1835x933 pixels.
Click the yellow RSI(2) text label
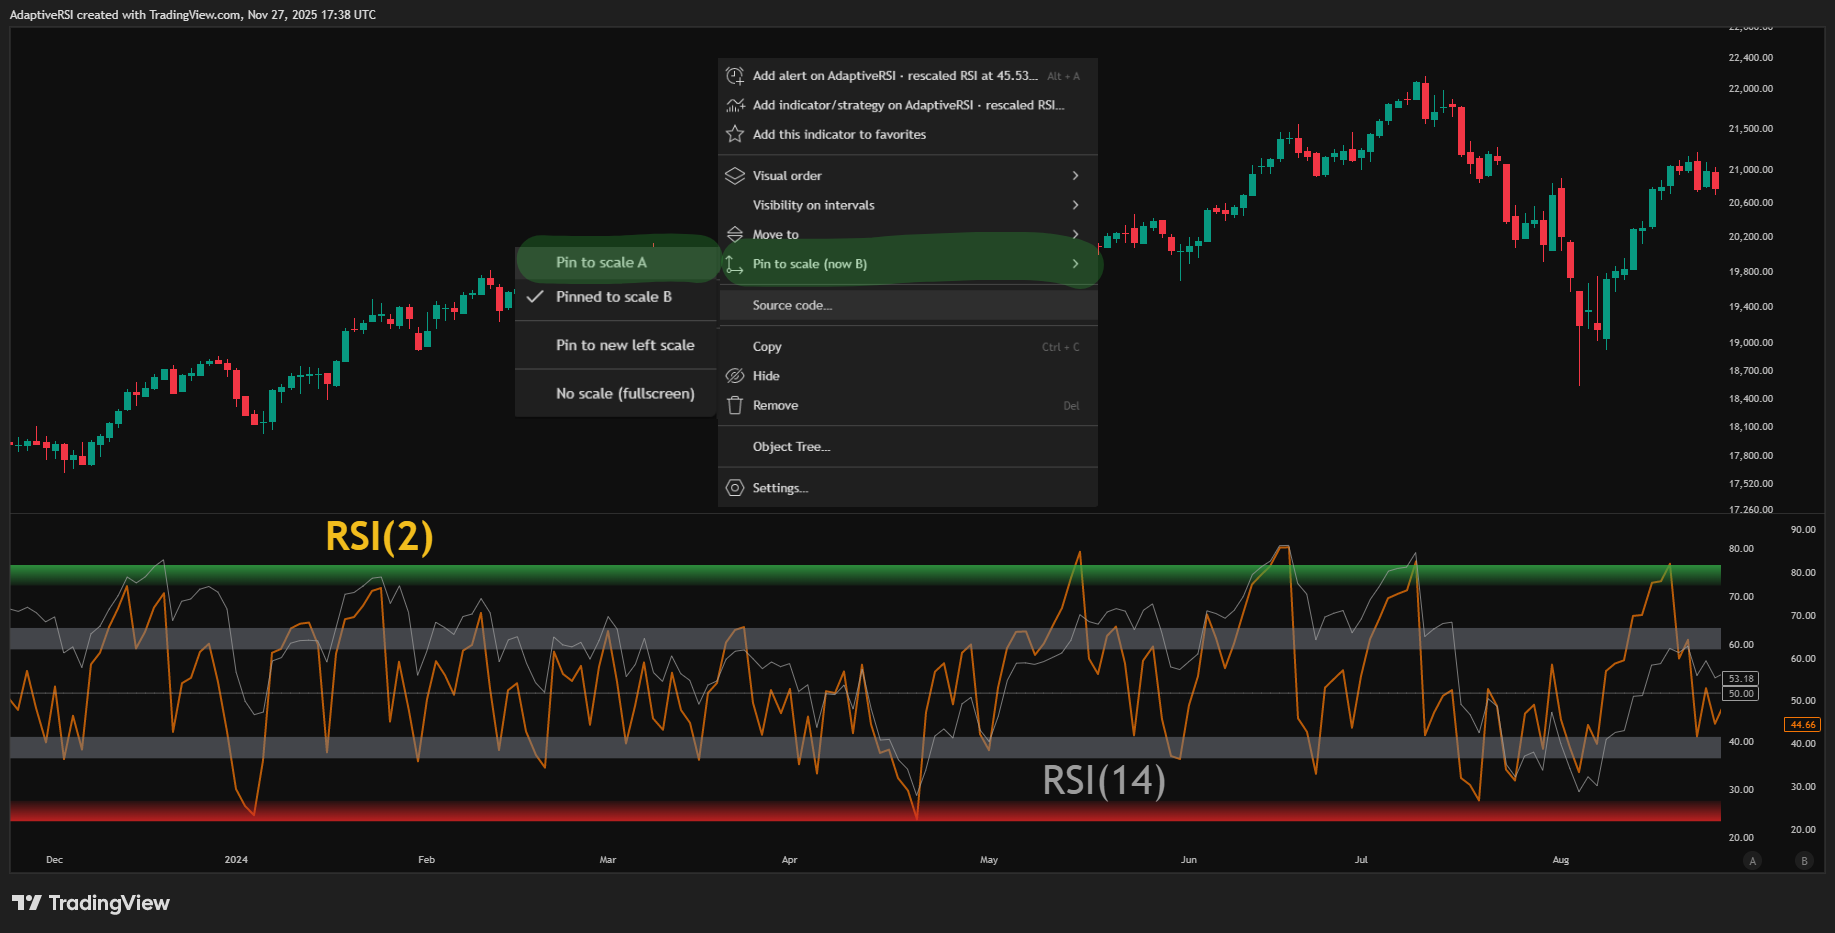point(380,537)
